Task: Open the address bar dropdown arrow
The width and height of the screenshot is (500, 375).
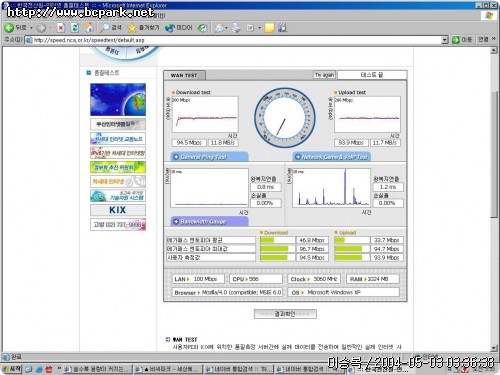Action: pyautogui.click(x=445, y=40)
